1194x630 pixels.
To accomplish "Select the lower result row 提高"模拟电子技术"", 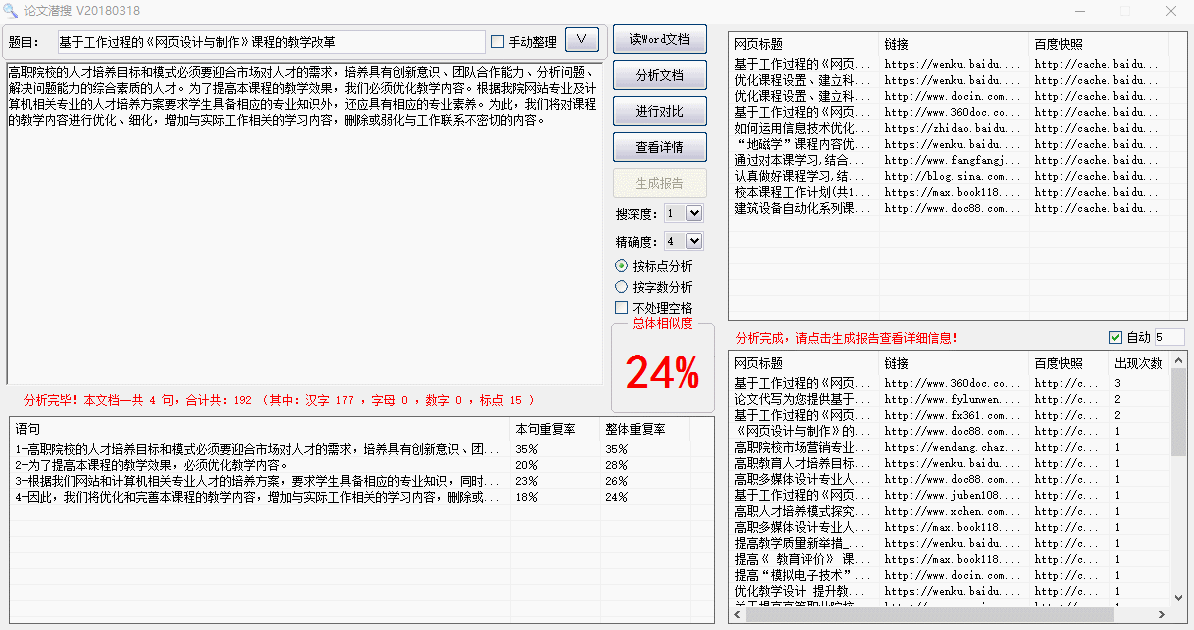I will (x=950, y=574).
